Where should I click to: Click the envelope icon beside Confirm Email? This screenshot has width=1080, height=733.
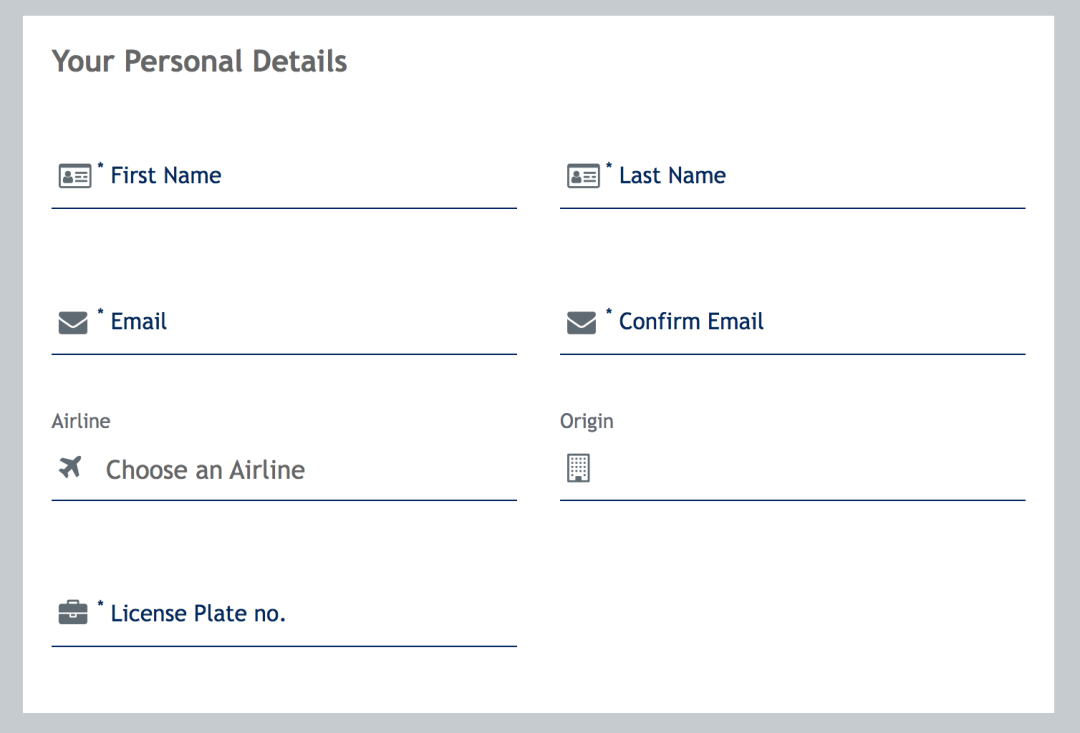click(x=581, y=322)
